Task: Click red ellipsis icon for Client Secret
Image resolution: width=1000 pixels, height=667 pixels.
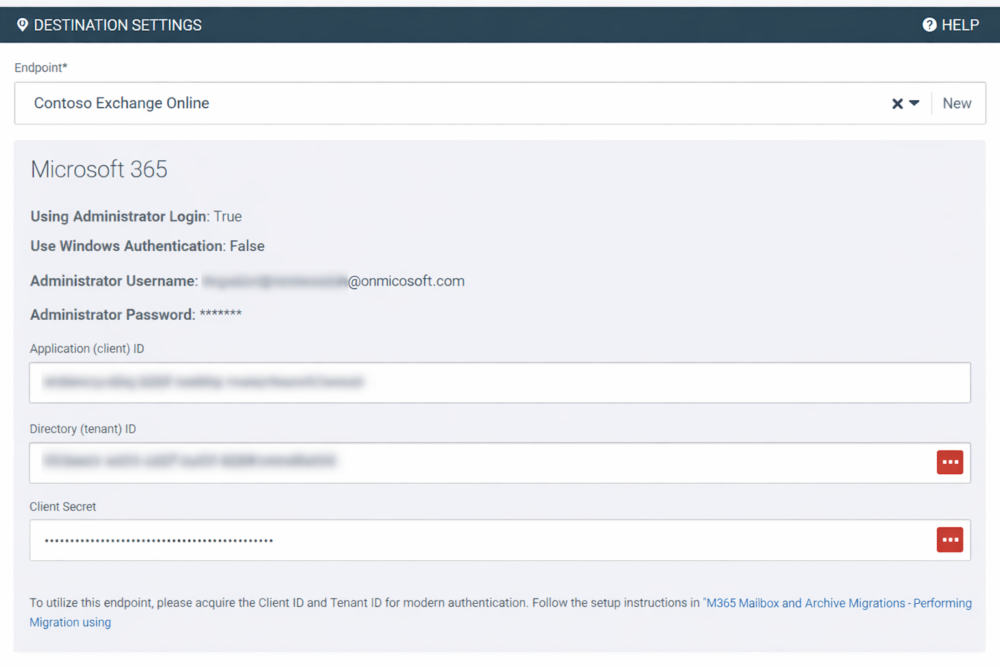Action: click(949, 540)
